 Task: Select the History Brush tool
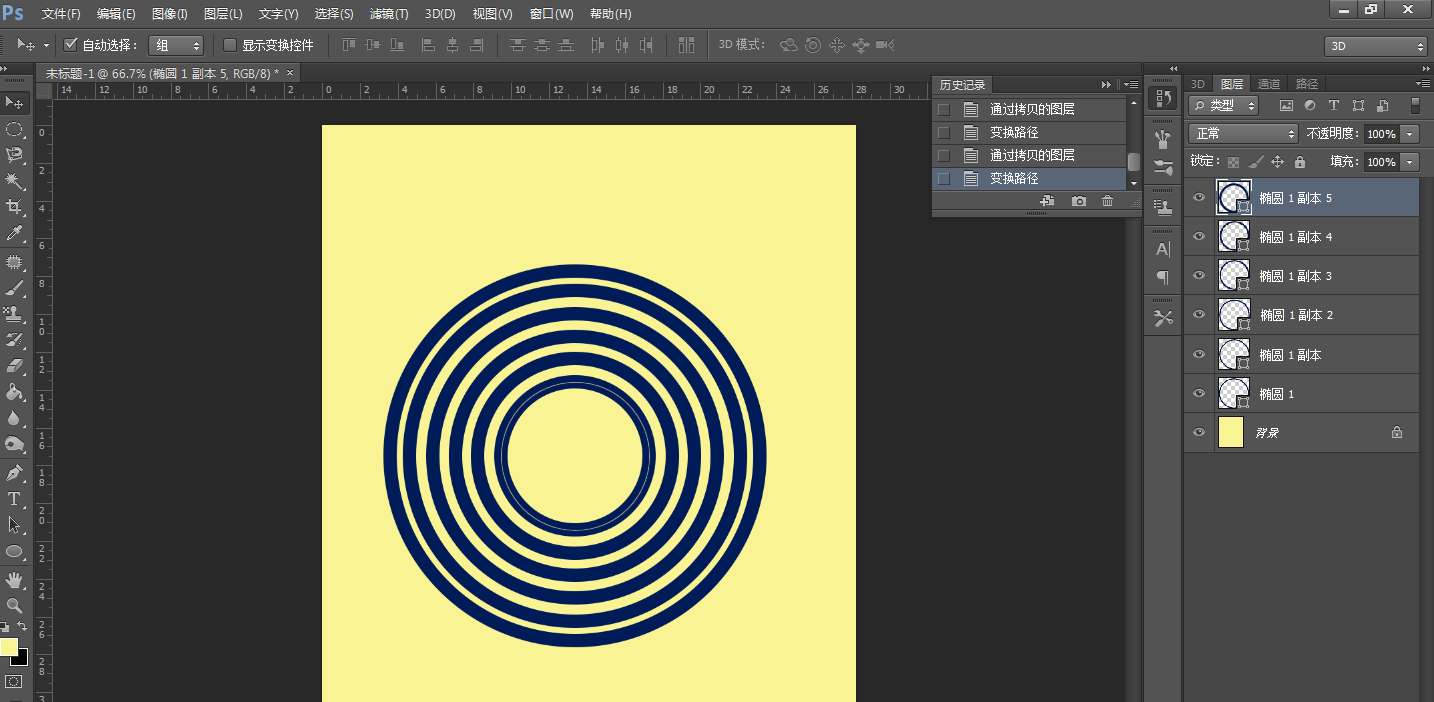pyautogui.click(x=15, y=340)
